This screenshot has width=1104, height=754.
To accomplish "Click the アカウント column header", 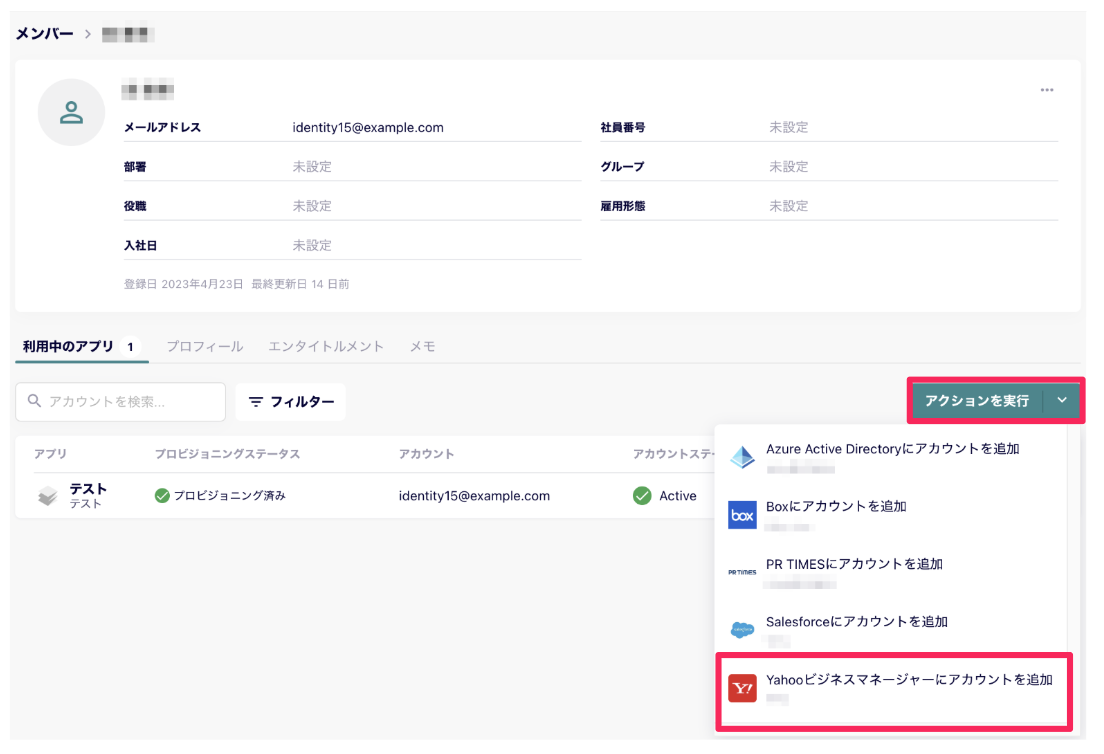I will (x=426, y=454).
